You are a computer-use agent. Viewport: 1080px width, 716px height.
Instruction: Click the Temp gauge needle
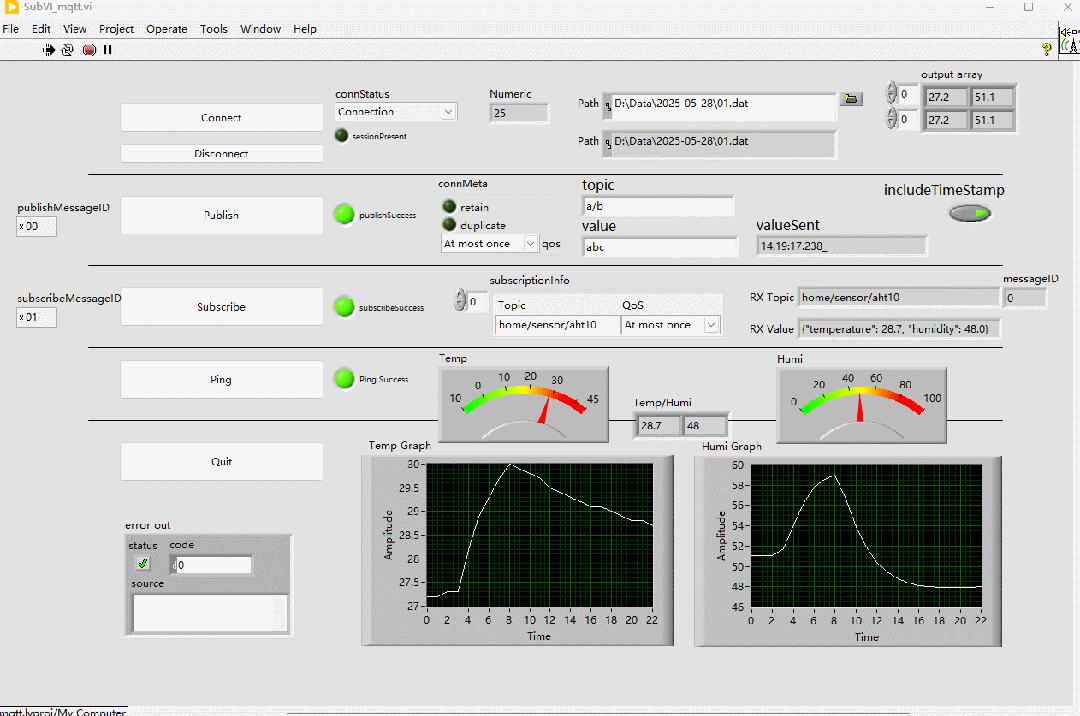pos(544,411)
